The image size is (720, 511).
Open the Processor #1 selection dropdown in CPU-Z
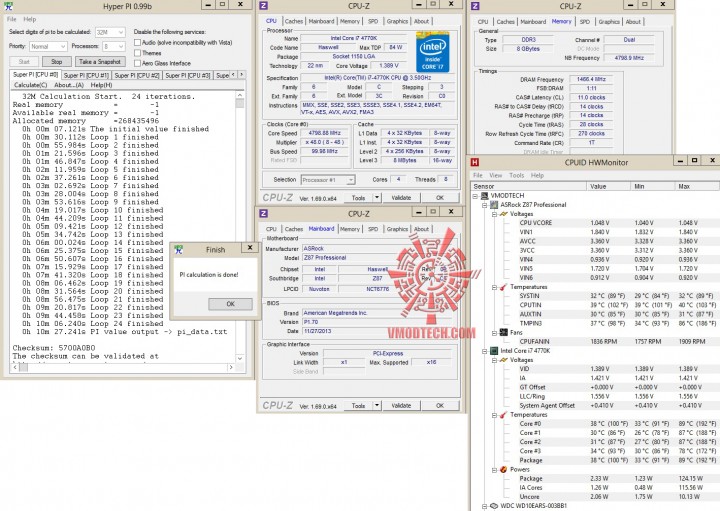328,180
